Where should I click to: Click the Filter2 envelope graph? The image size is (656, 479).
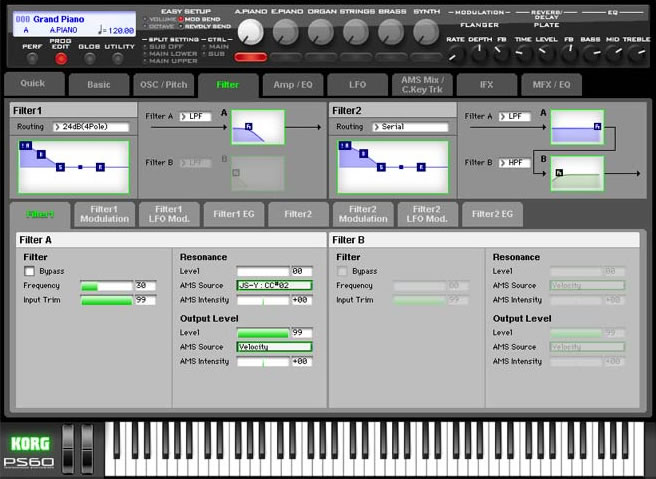click(x=393, y=167)
